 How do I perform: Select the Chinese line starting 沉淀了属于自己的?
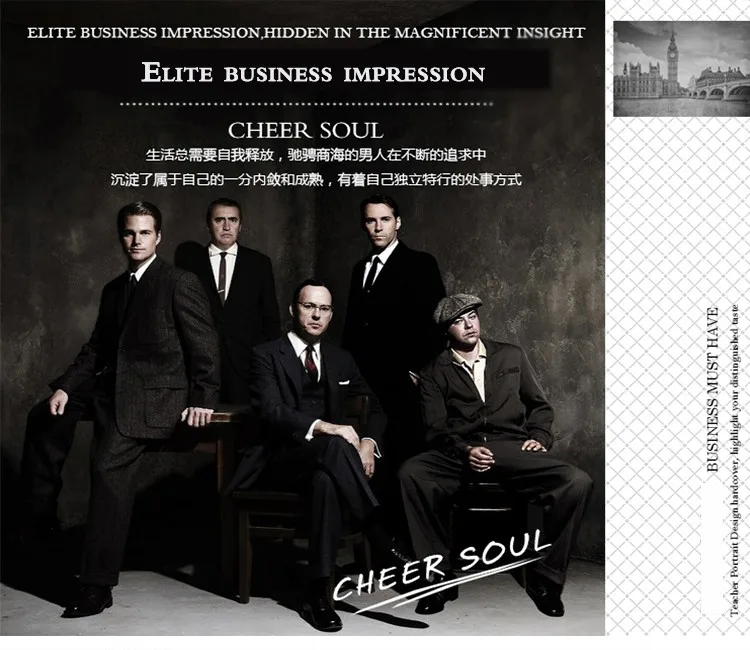[316, 180]
